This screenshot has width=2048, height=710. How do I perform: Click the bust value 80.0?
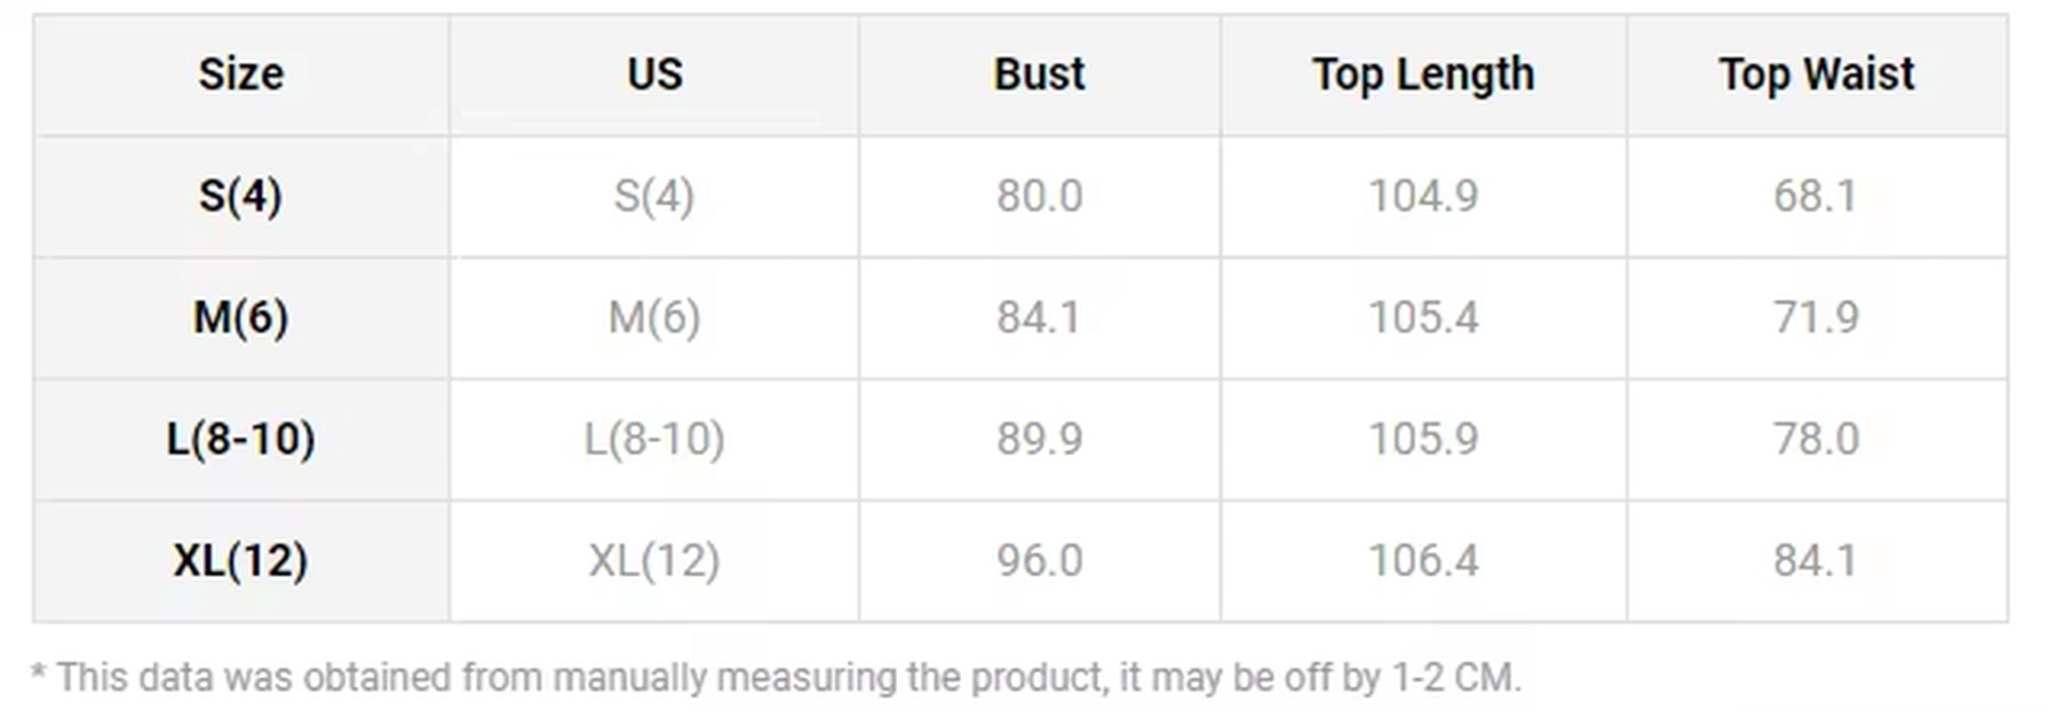coord(1039,195)
